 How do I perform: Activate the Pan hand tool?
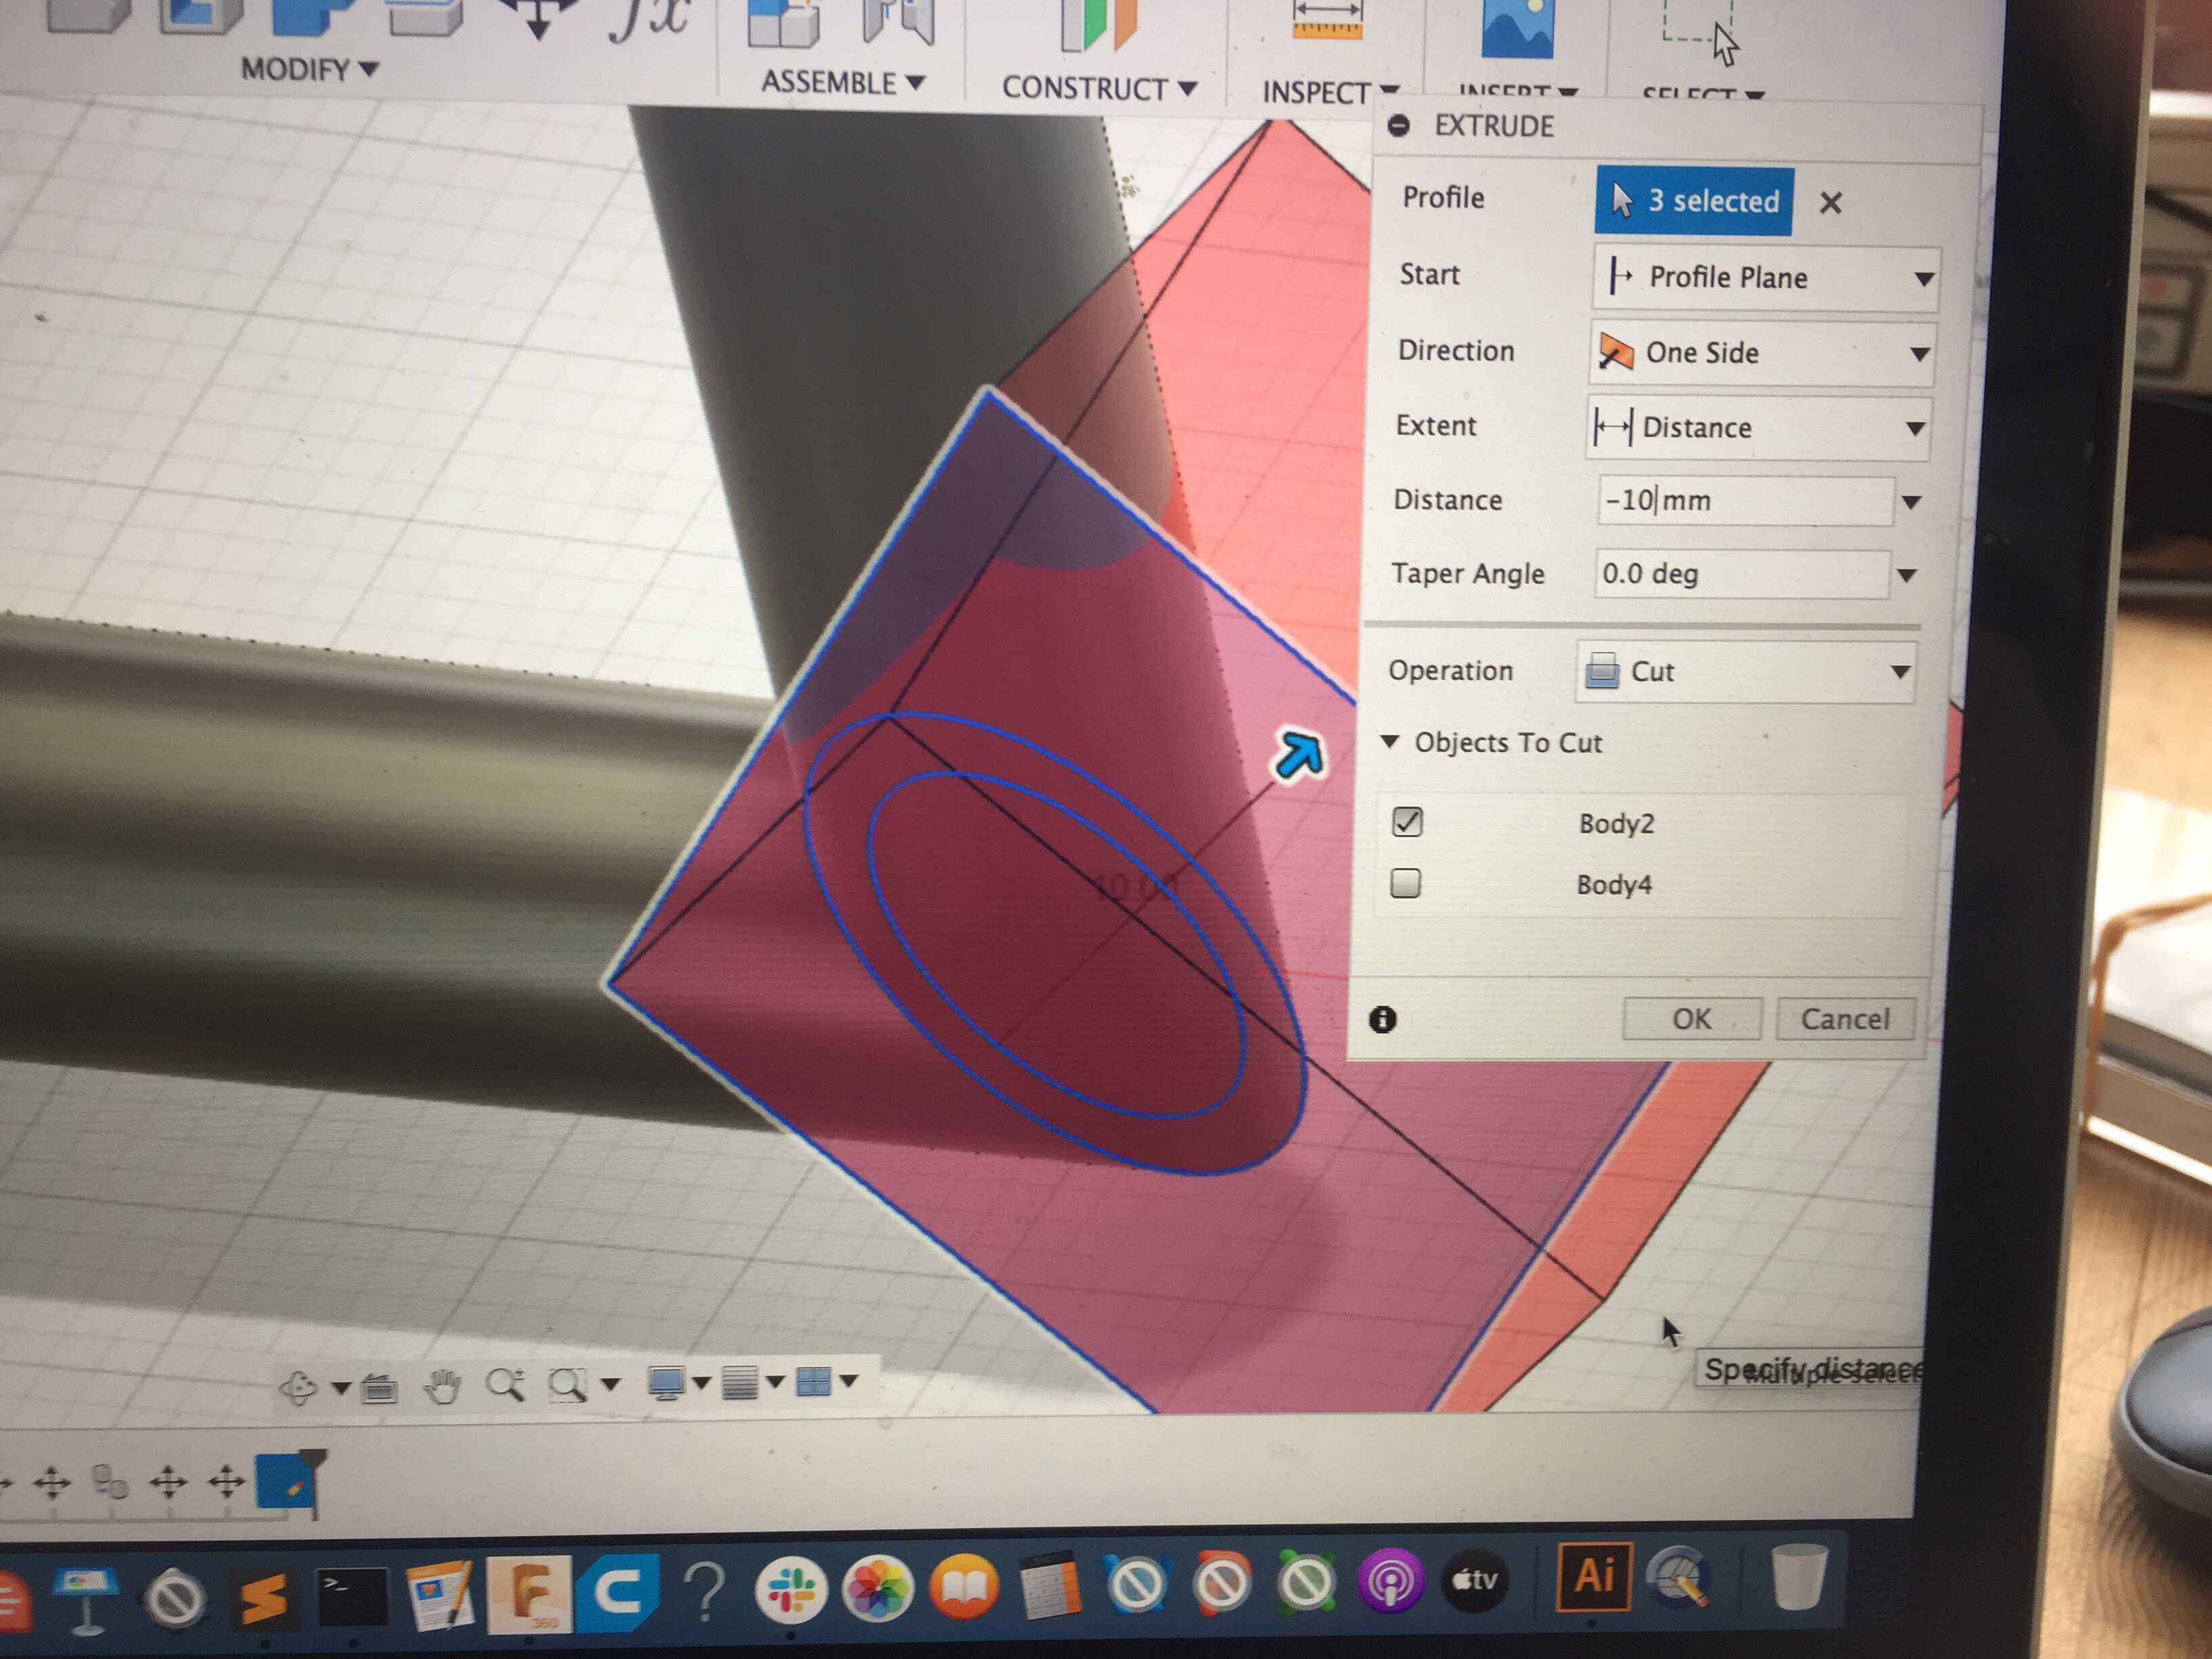(442, 1386)
